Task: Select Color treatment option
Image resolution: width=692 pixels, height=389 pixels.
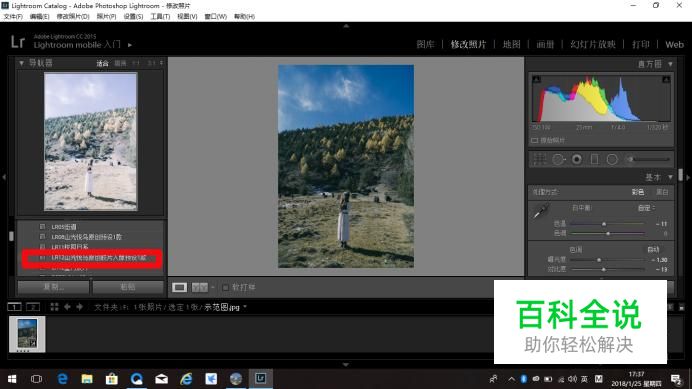Action: tap(638, 192)
